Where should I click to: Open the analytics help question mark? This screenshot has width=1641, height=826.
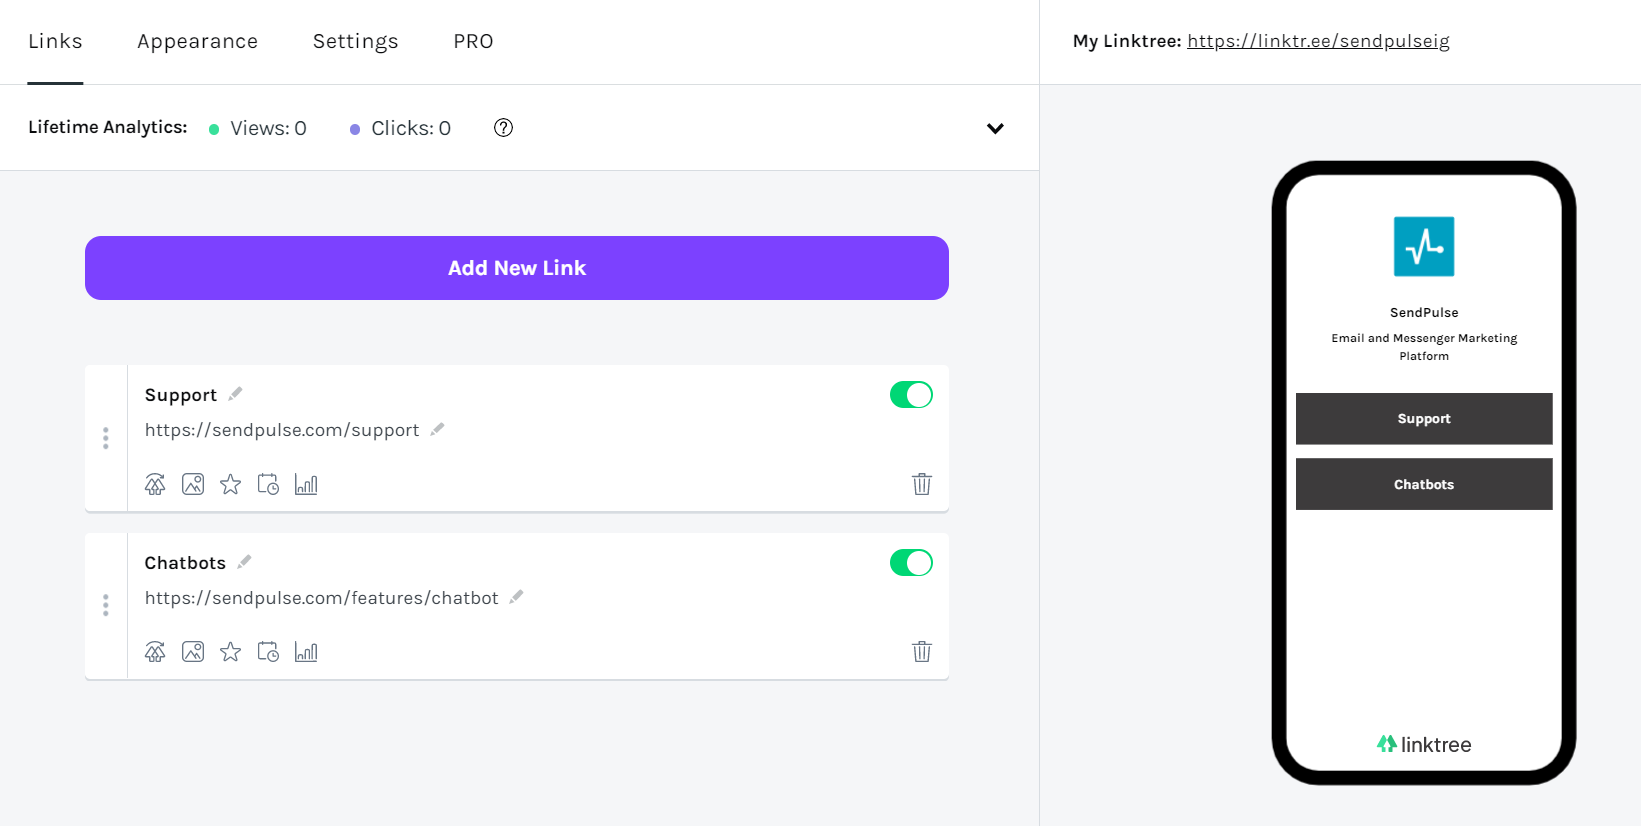click(x=503, y=128)
